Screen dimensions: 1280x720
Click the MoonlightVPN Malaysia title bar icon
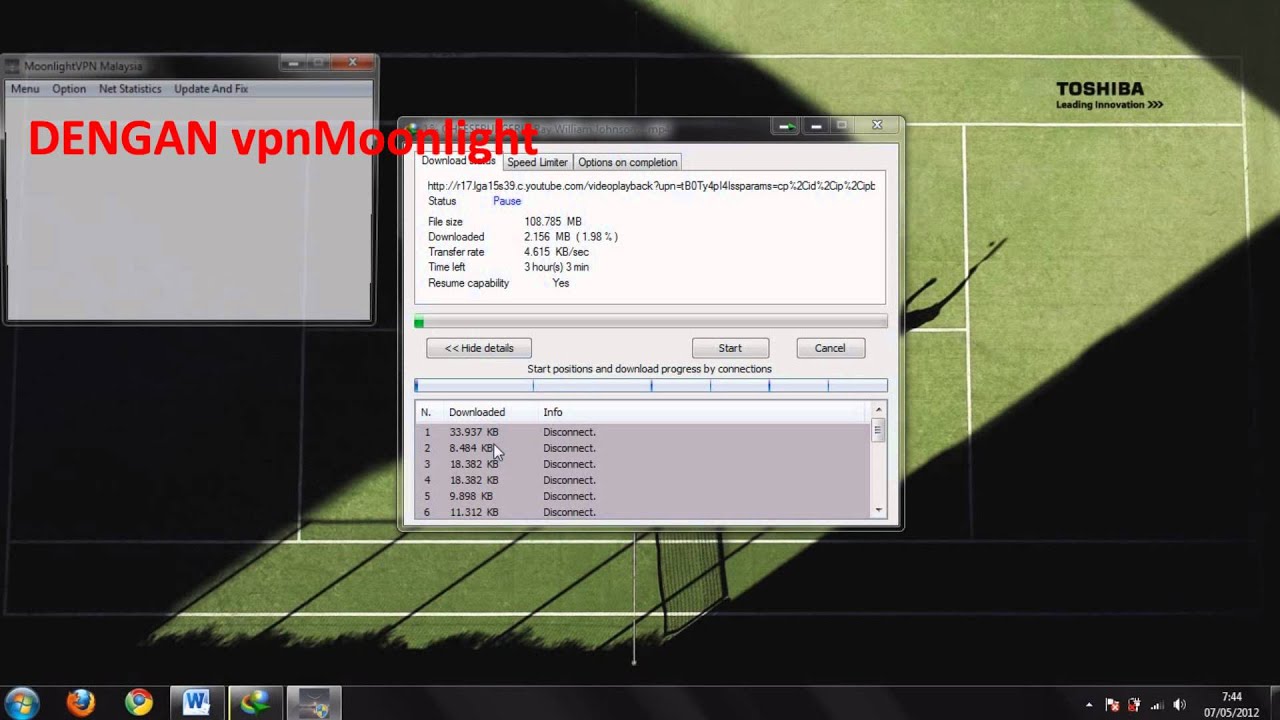(12, 66)
